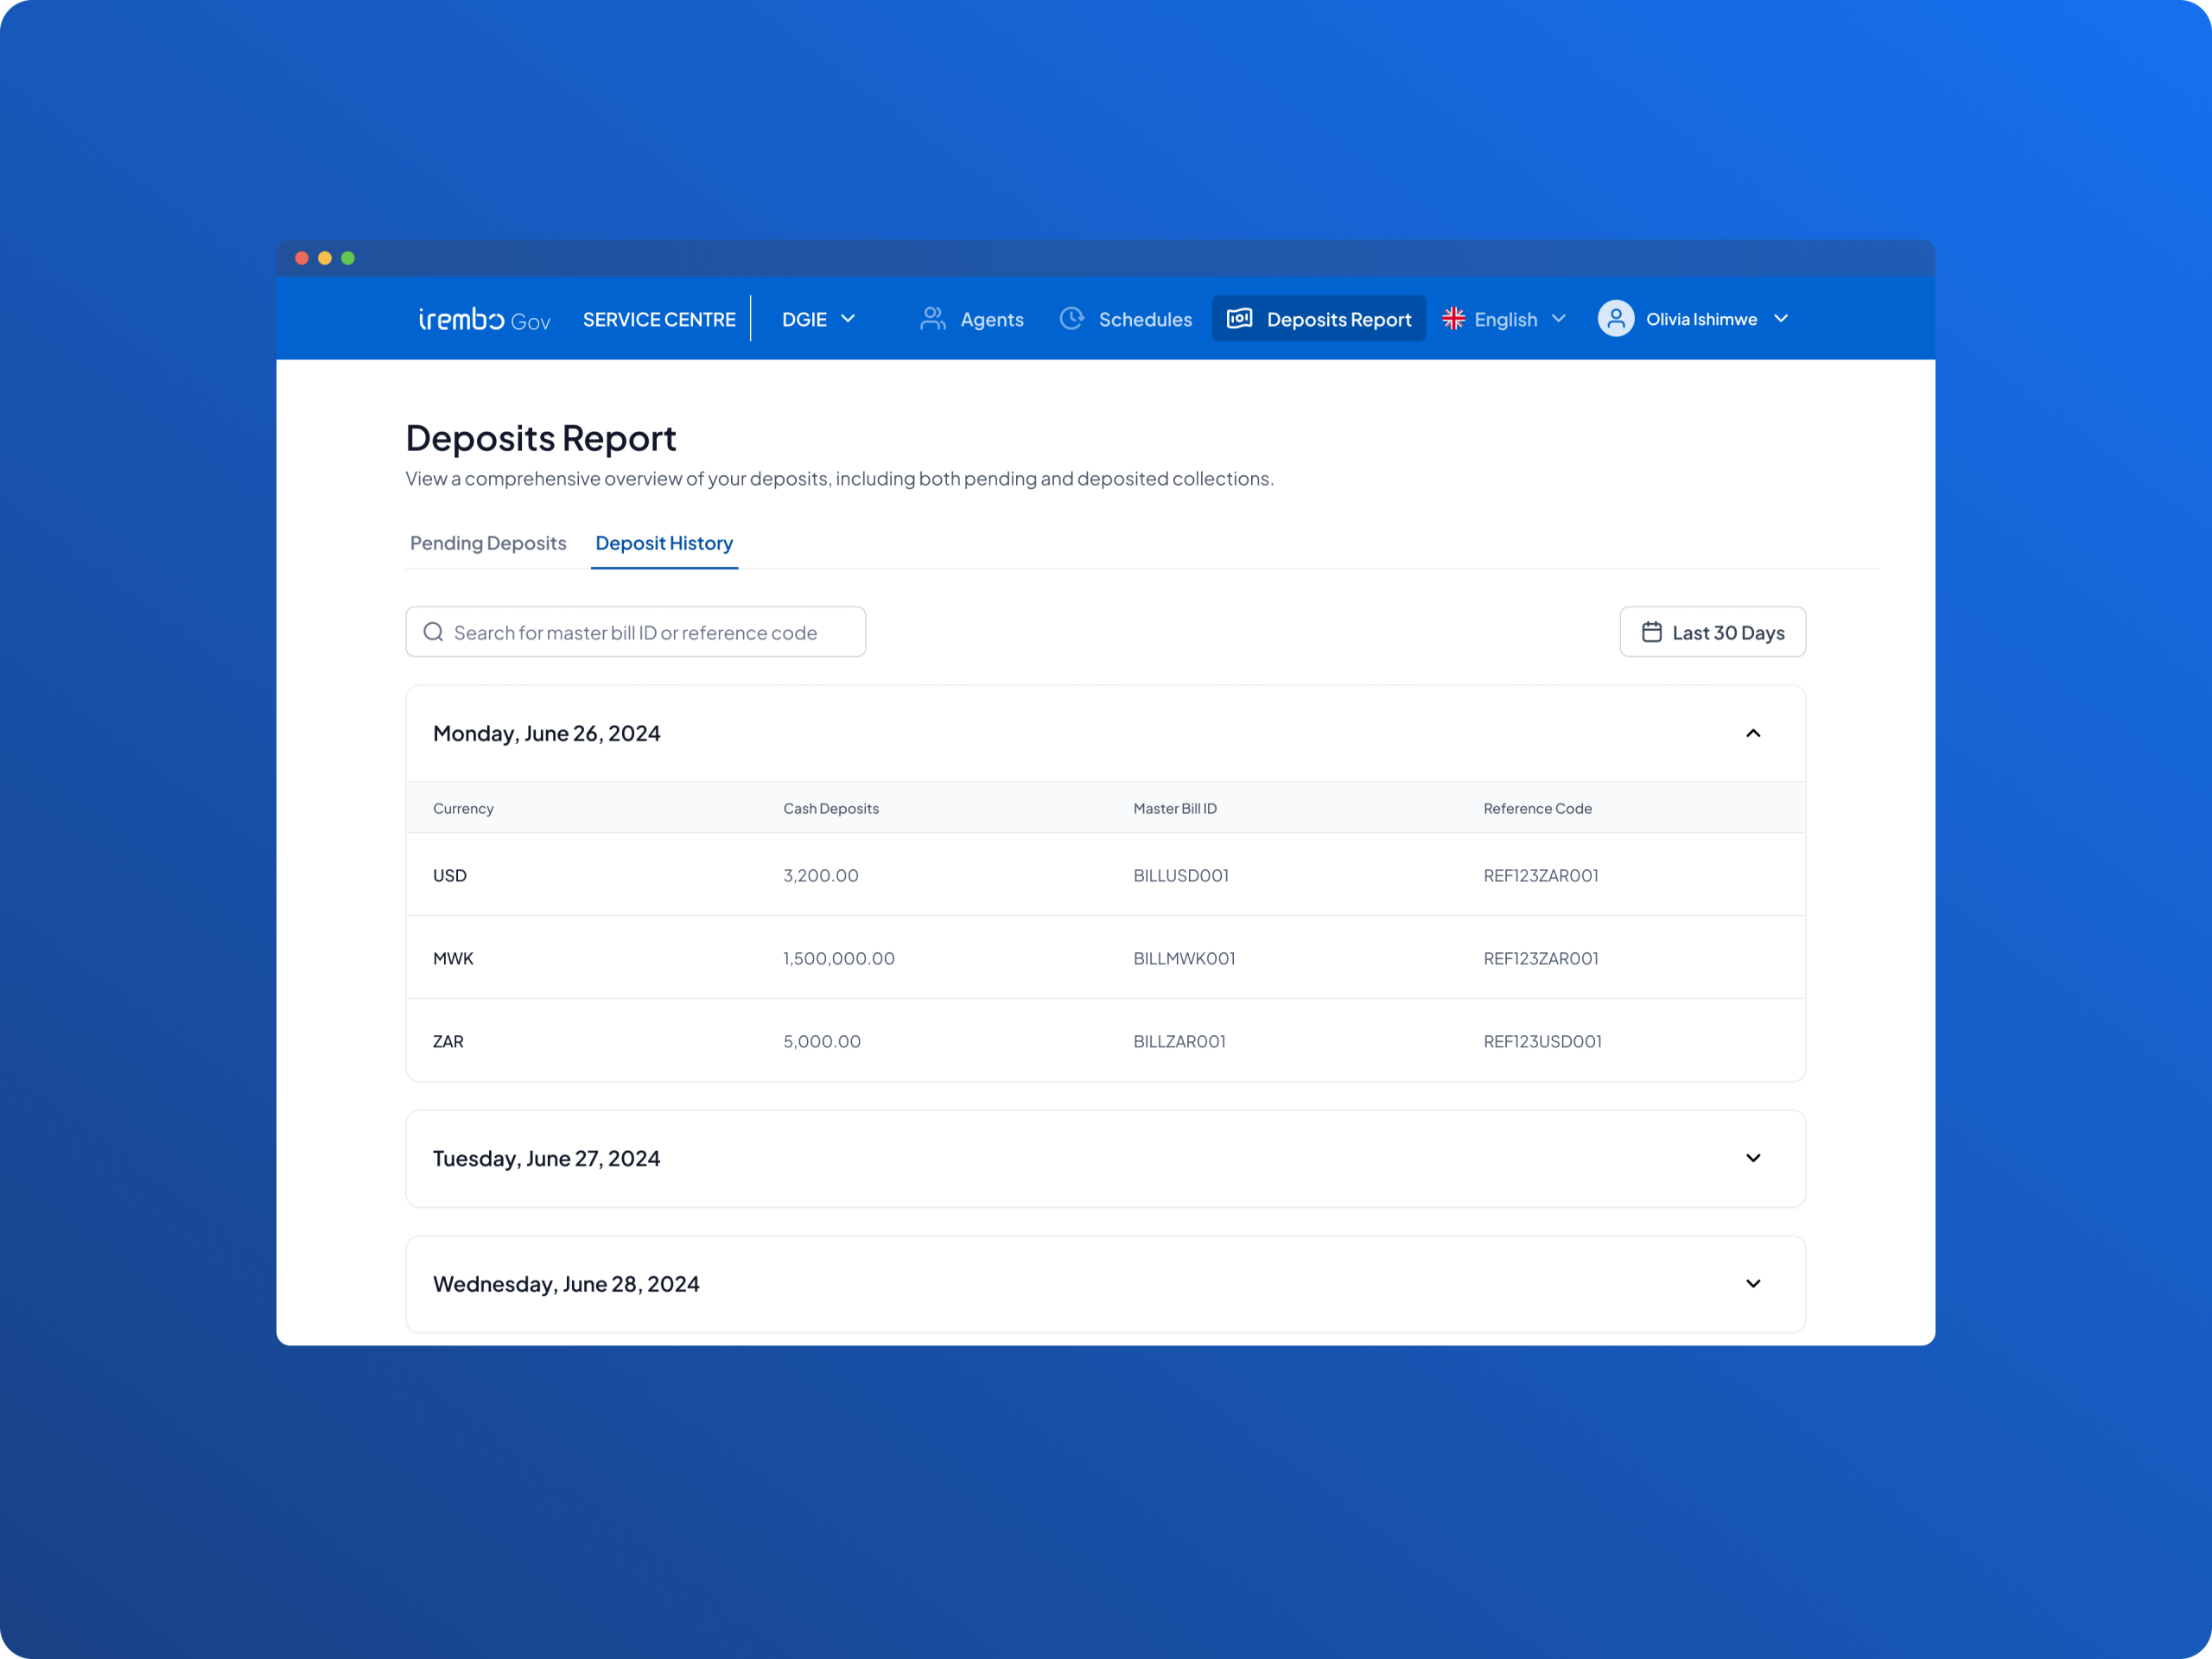2212x1659 pixels.
Task: Select the Deposits Report menu item
Action: coord(1319,319)
